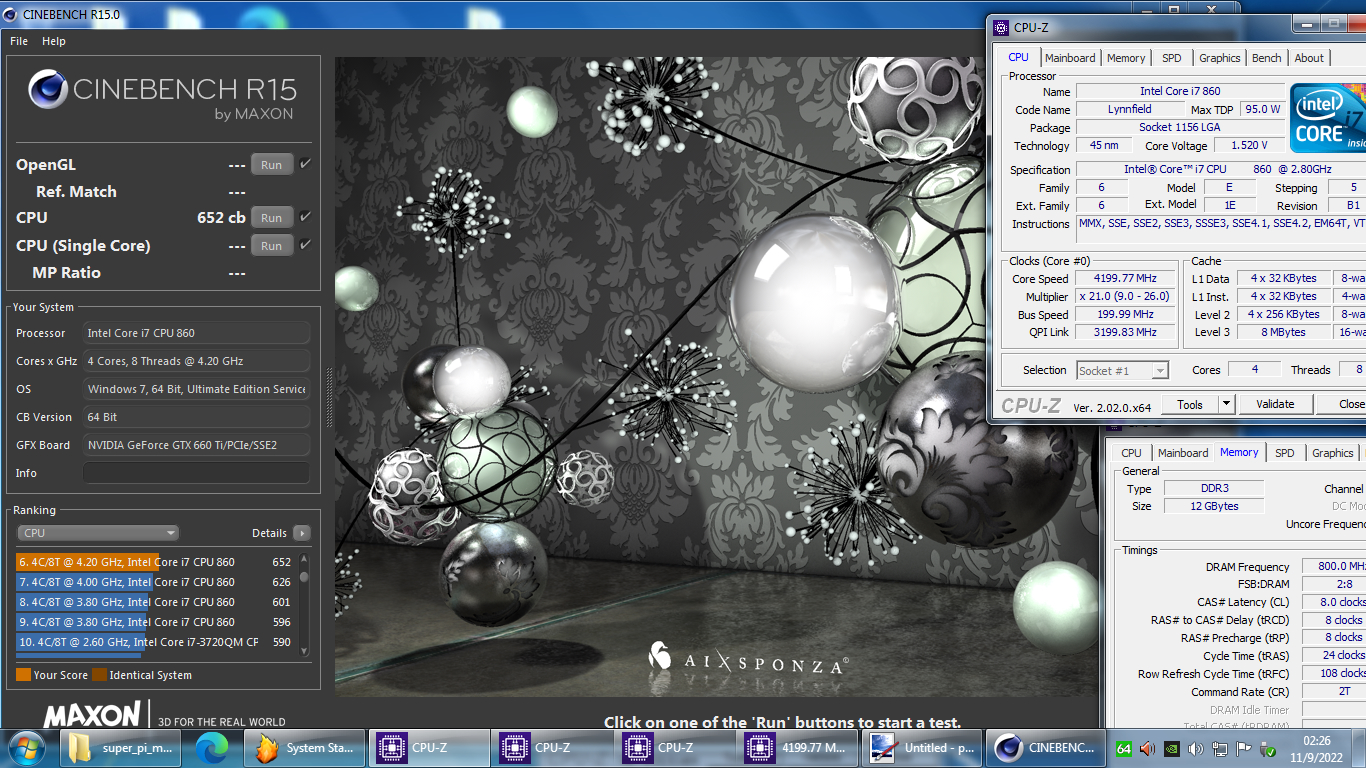Image resolution: width=1366 pixels, height=768 pixels.
Task: Launch Microsoft Edge from the taskbar
Action: (212, 748)
